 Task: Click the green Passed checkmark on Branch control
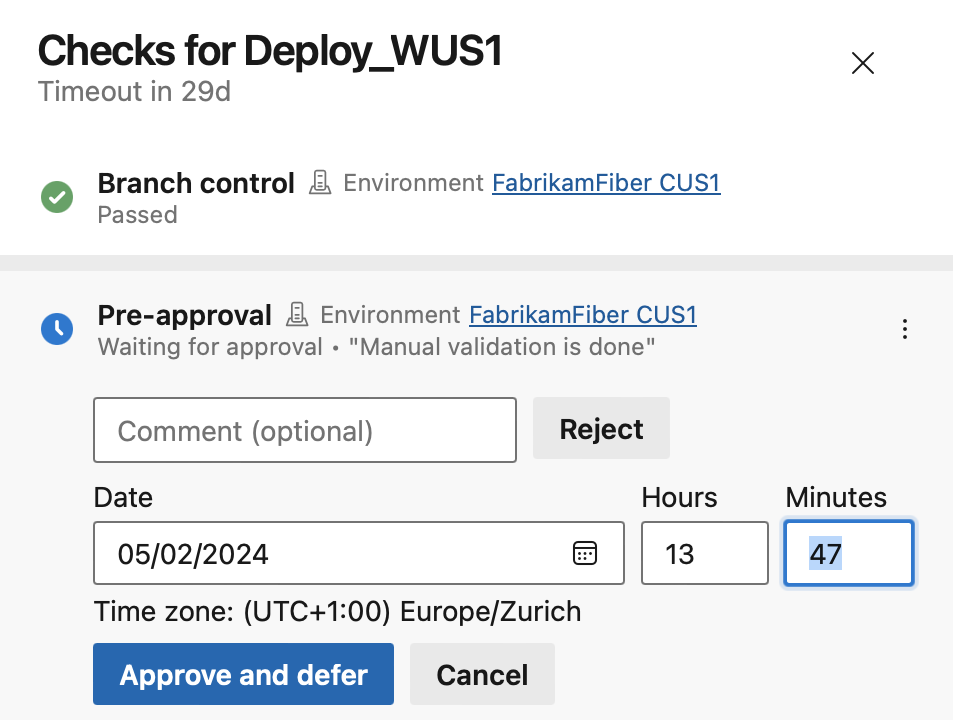tap(57, 197)
